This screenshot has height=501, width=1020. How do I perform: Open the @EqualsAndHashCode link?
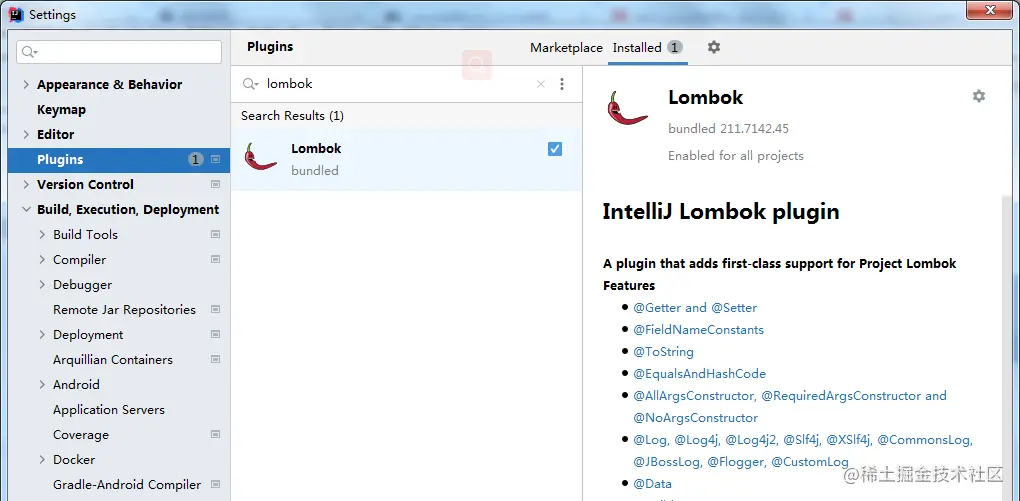[x=699, y=373]
